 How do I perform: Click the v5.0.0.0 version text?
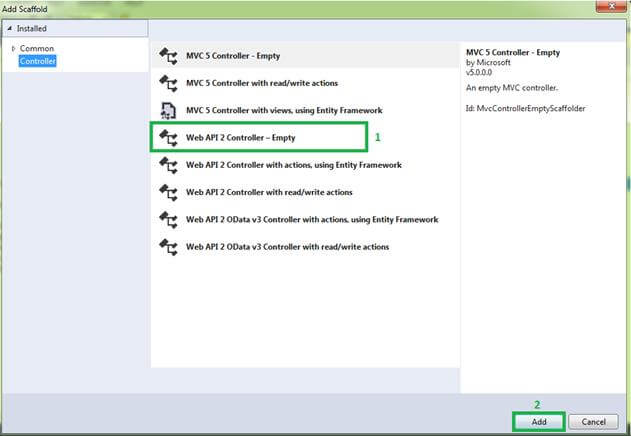click(x=479, y=72)
